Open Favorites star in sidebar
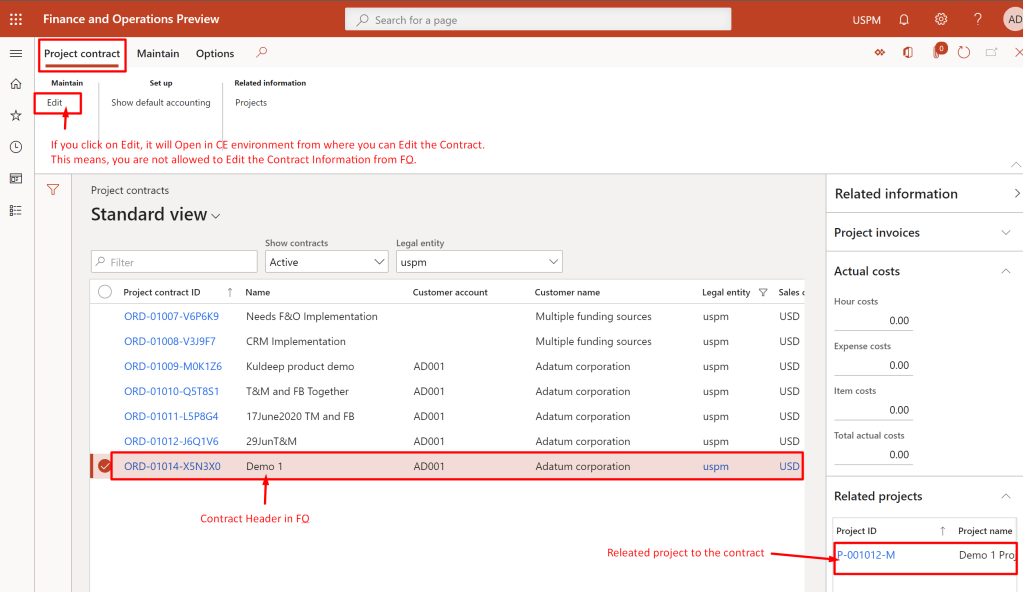Viewport: 1023px width, 592px height. [15, 115]
